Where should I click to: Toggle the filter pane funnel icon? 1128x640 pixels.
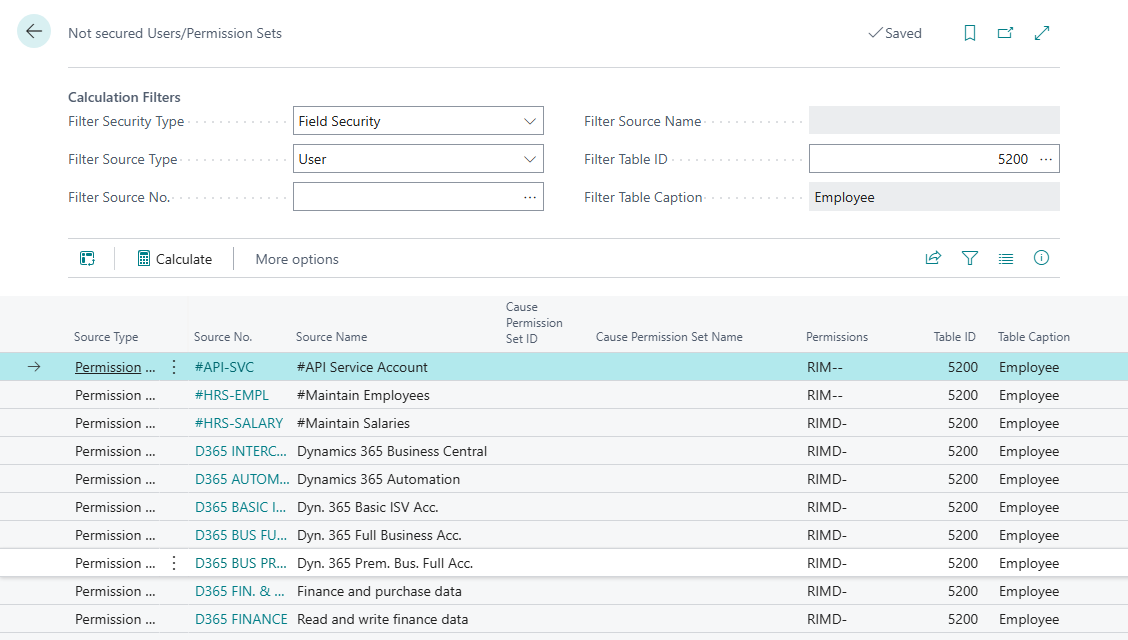tap(970, 258)
